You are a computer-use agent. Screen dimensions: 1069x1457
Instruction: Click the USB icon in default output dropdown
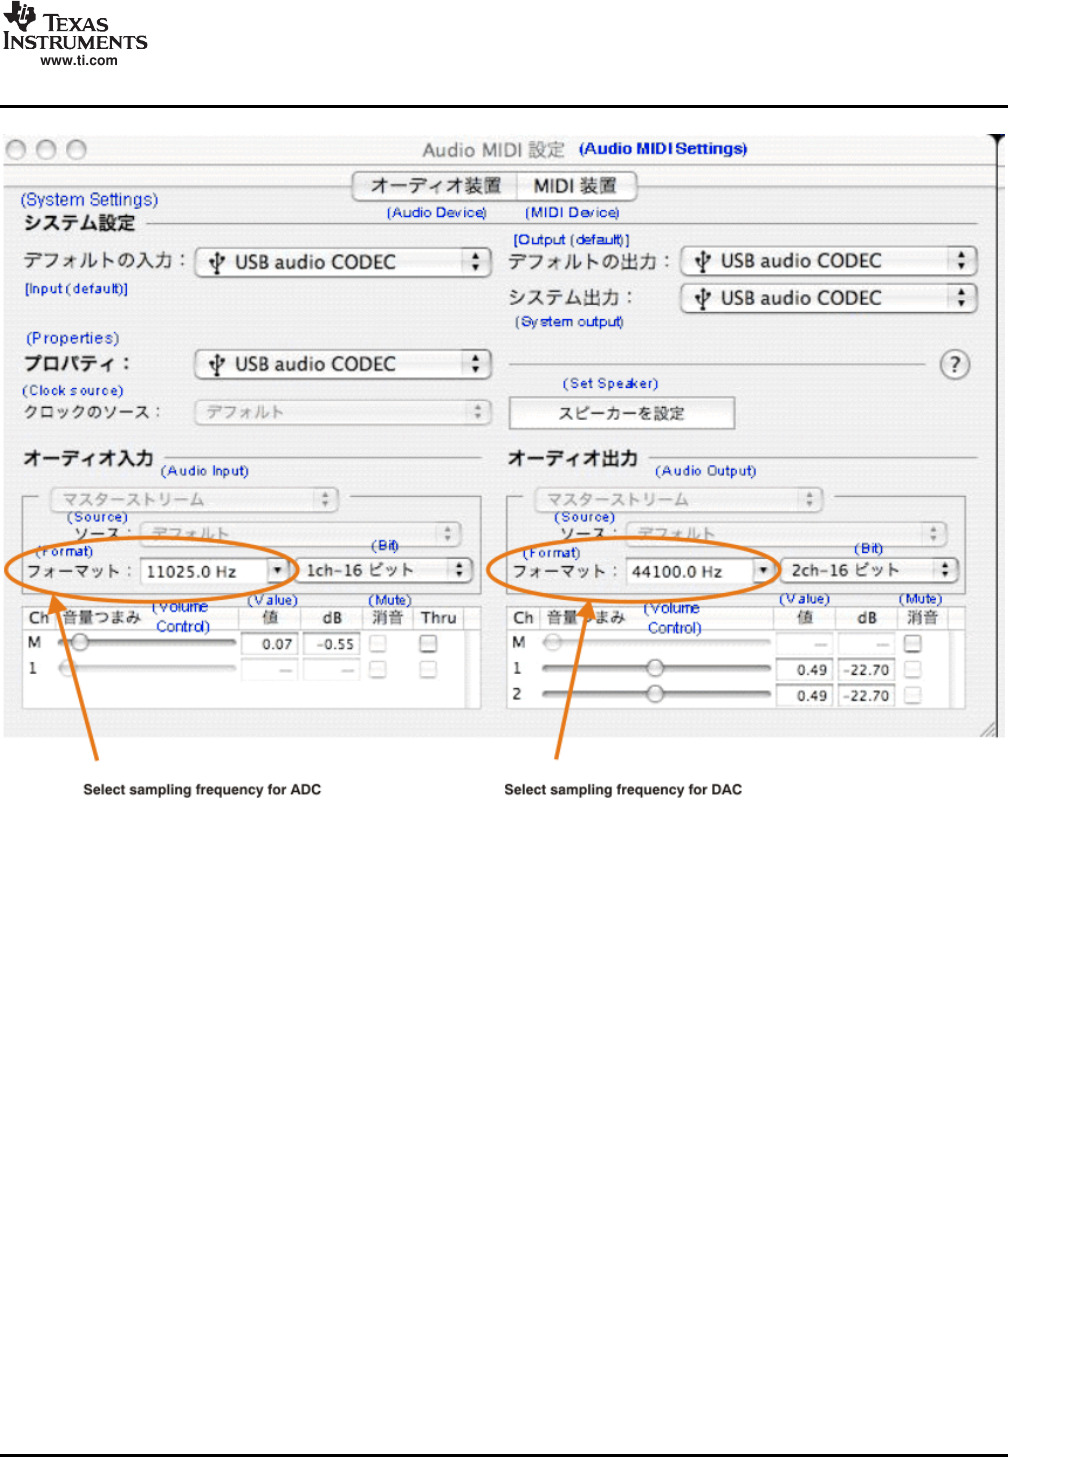(702, 262)
